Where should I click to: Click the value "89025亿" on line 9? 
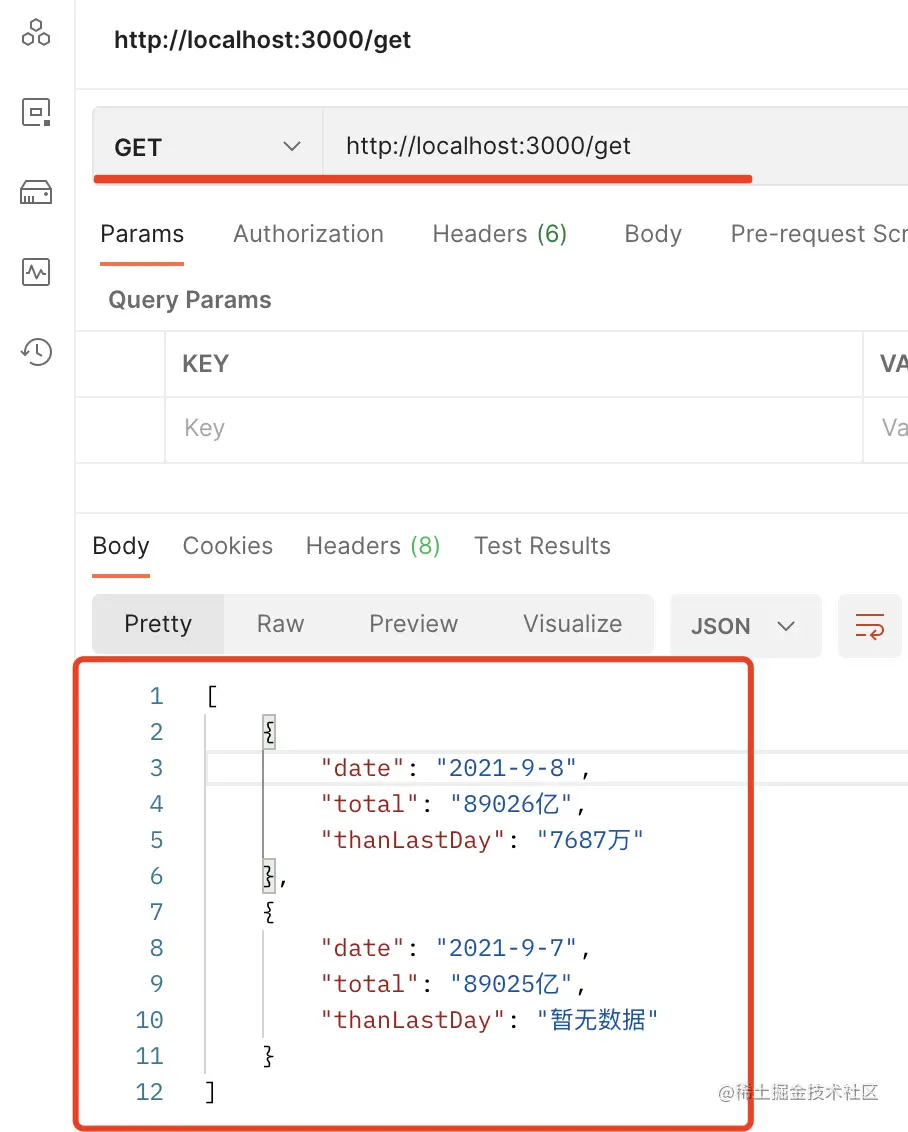(x=511, y=984)
